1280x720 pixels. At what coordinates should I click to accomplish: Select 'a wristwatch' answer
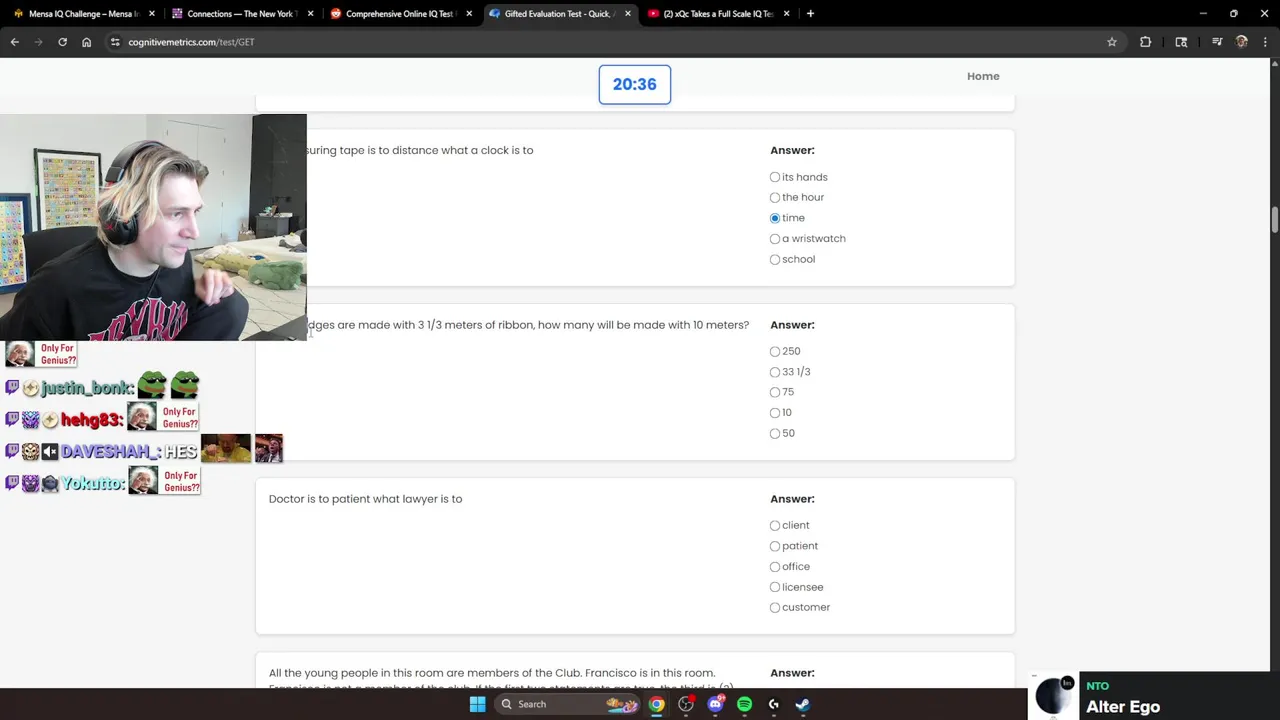pos(775,239)
